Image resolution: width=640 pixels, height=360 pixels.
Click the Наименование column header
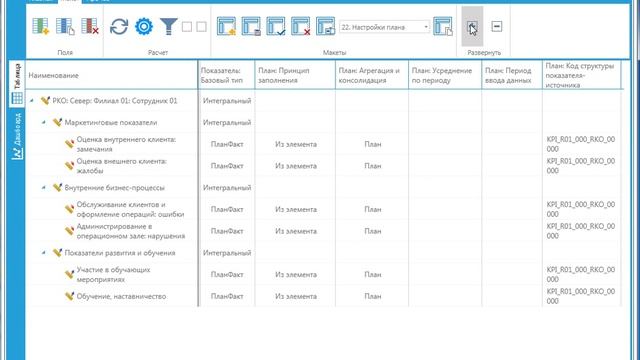[112, 75]
